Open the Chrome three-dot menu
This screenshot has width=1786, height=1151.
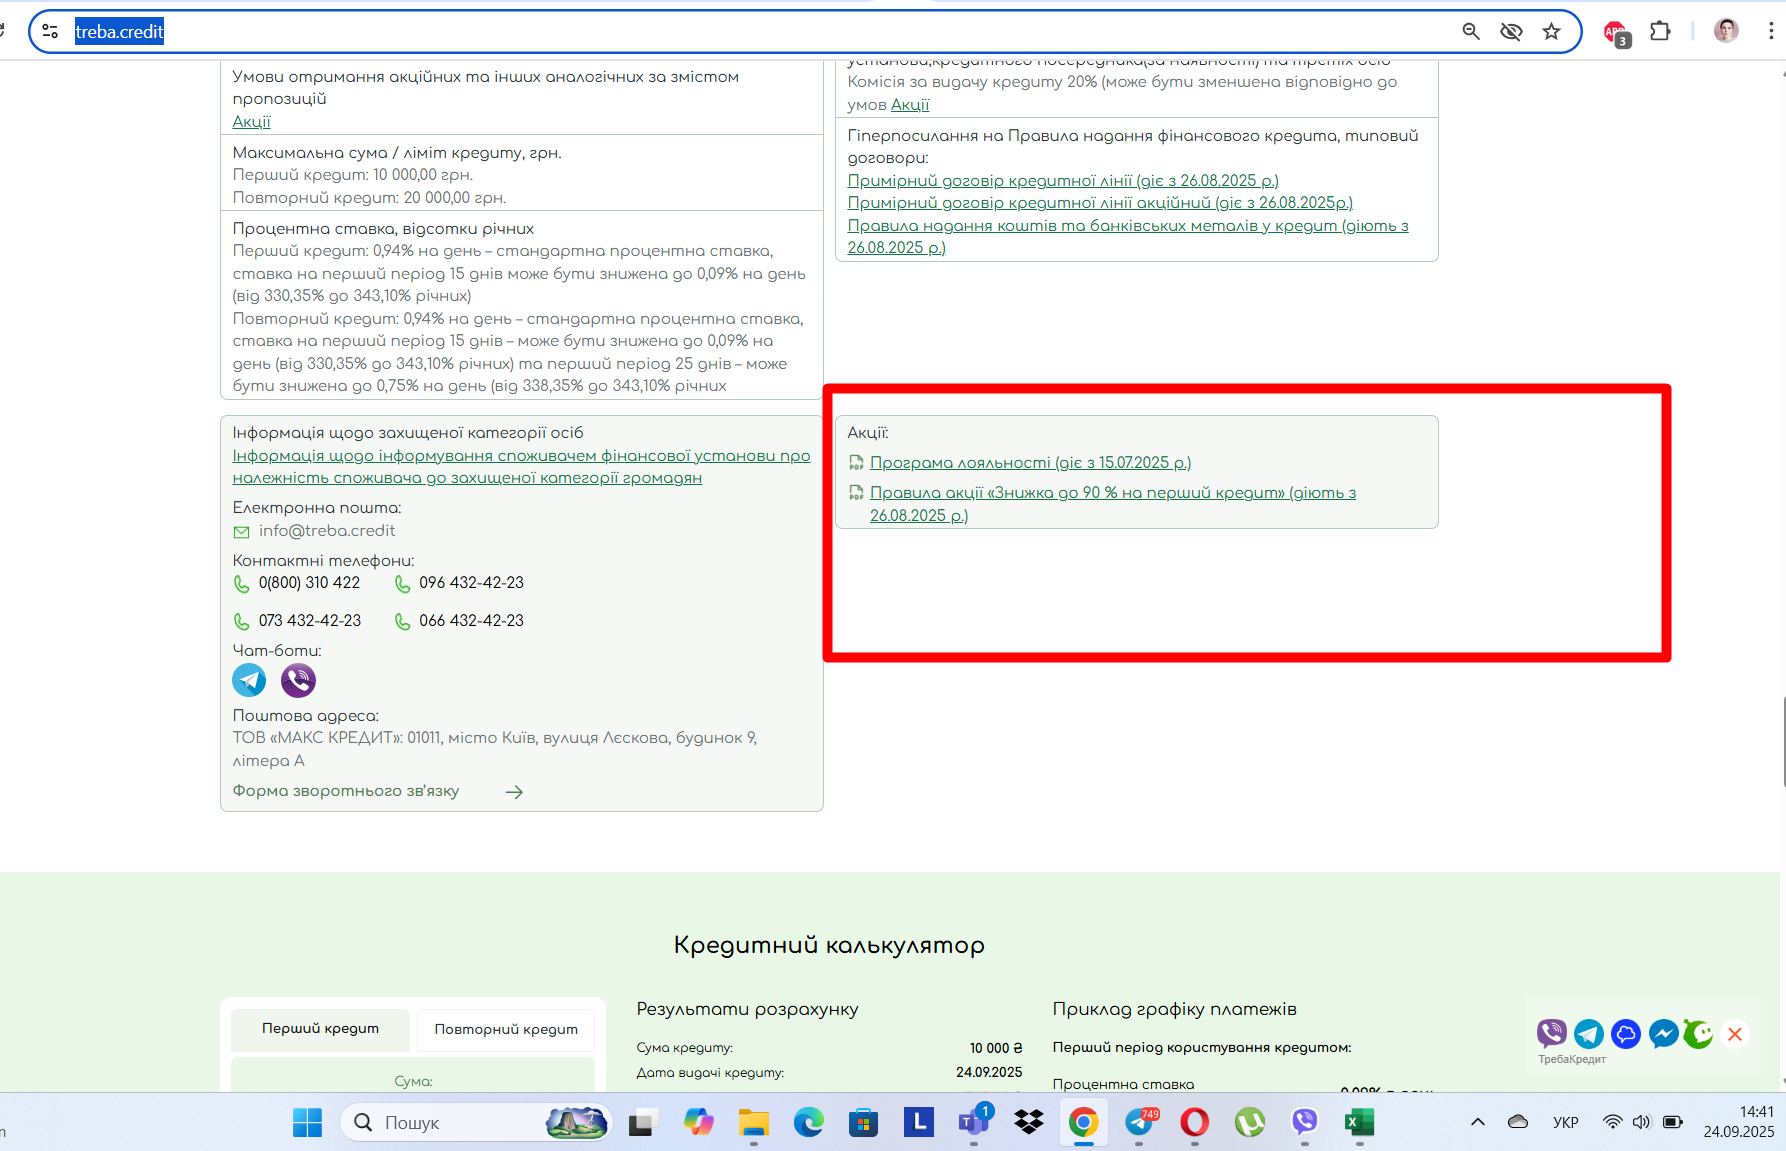pos(1770,31)
